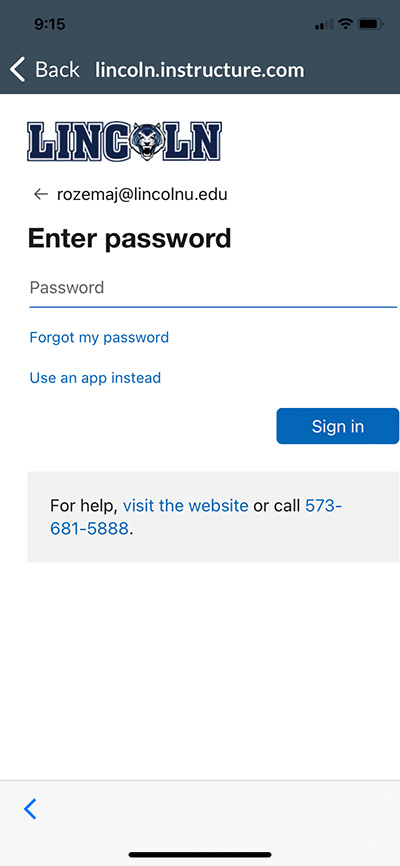Tap the cellular signal bars icon
The image size is (400, 866).
click(324, 24)
